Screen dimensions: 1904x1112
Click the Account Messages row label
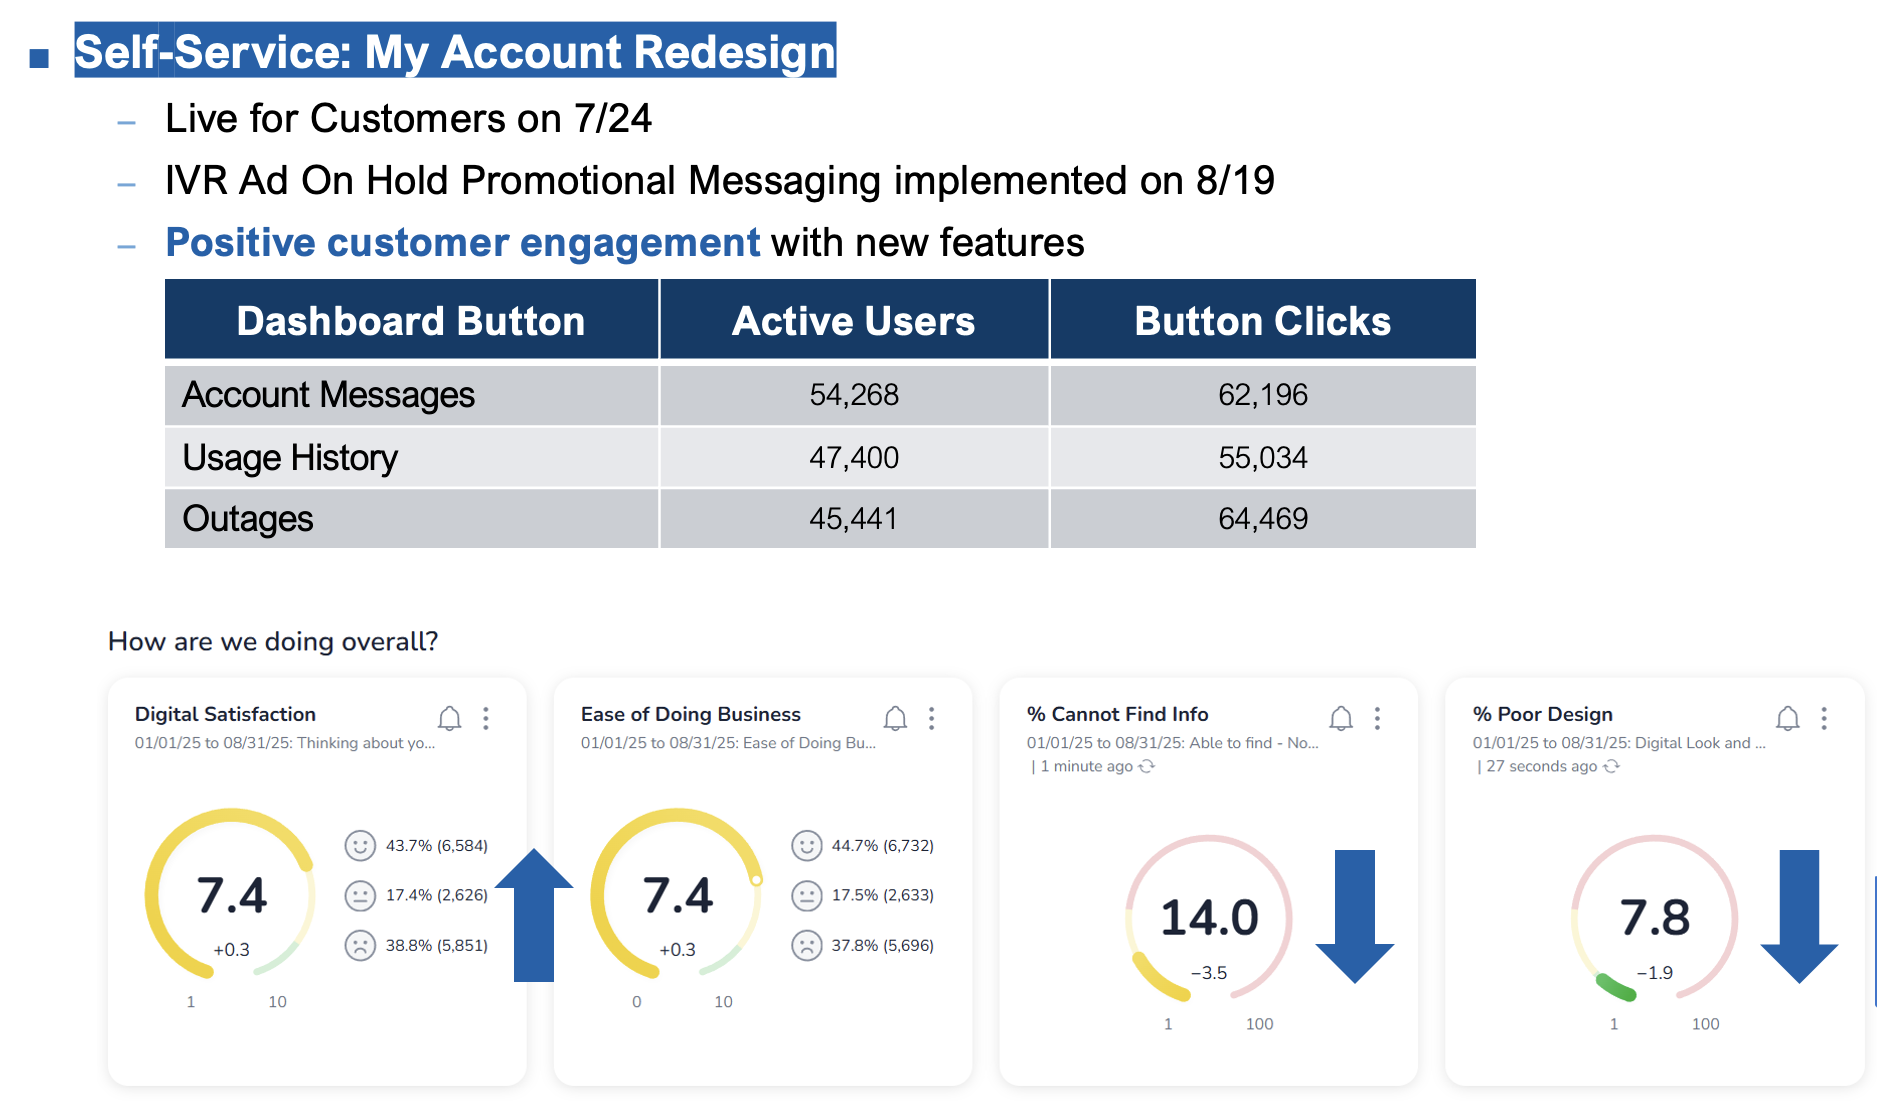coord(328,395)
